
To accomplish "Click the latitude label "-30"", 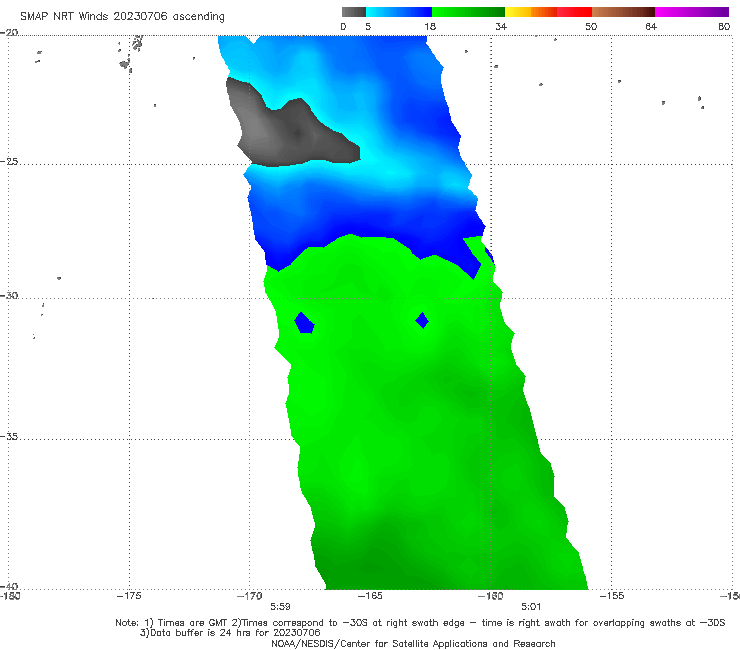I will [9, 295].
